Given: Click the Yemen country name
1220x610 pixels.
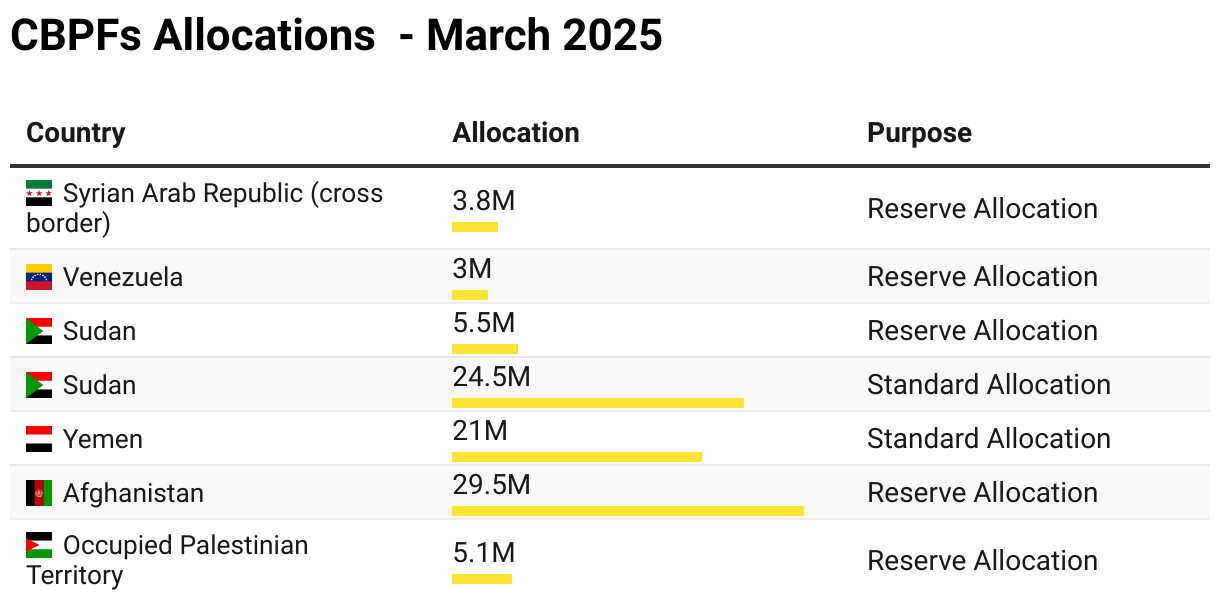Looking at the screenshot, I should pos(103,439).
